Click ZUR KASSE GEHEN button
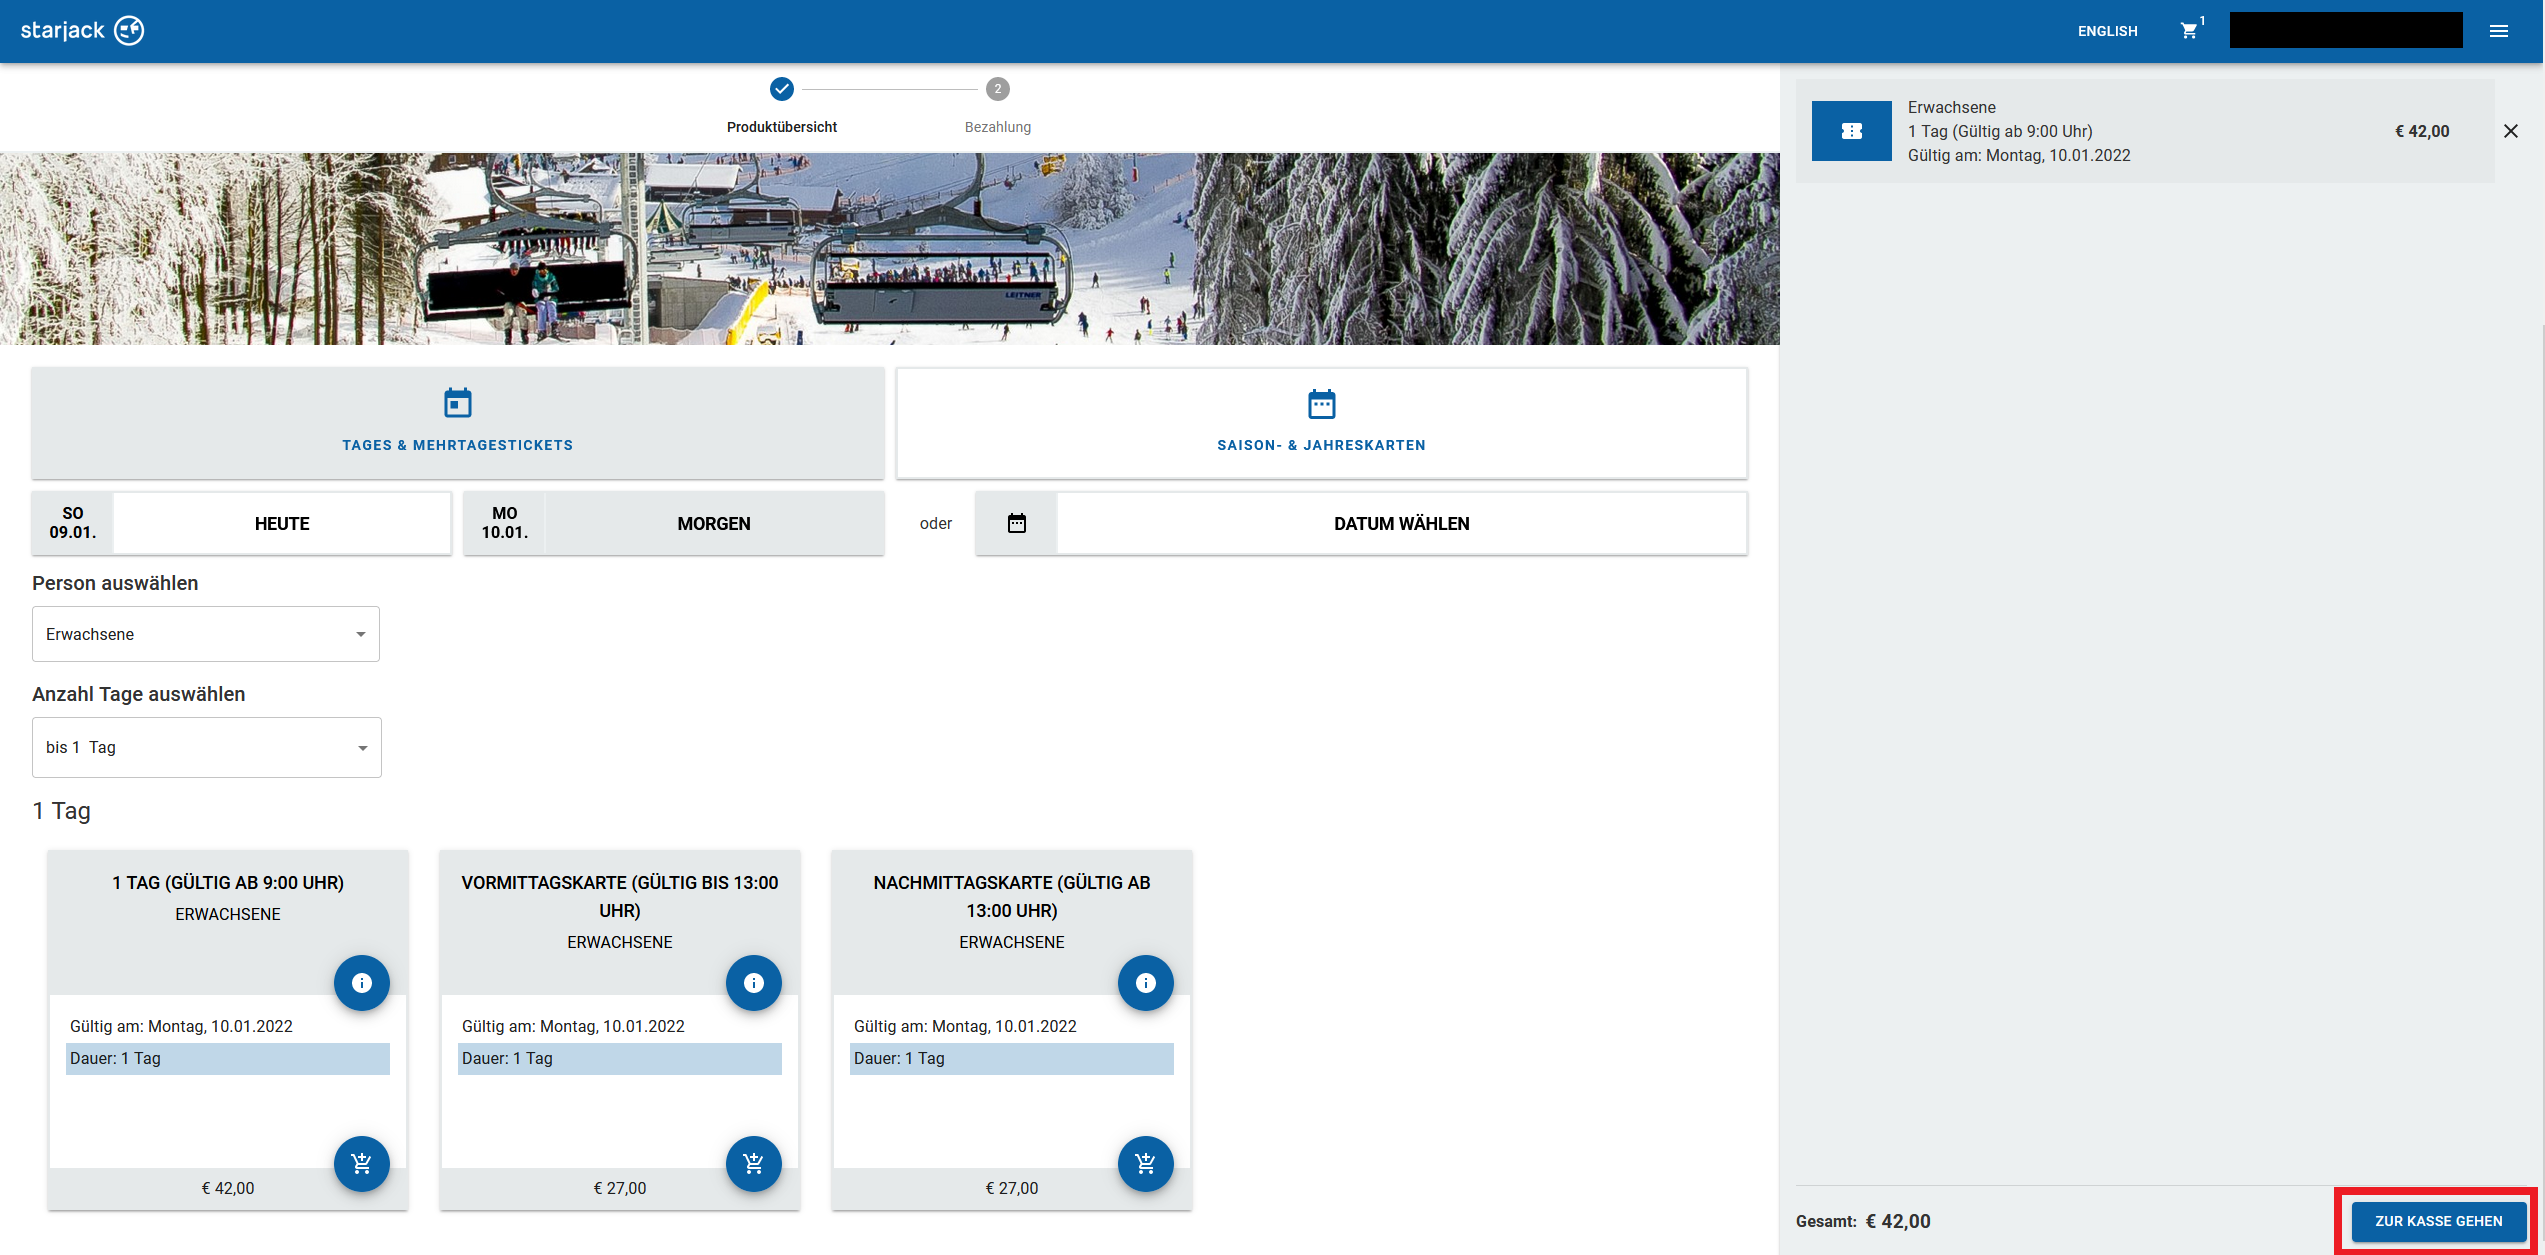The height and width of the screenshot is (1255, 2545). click(2438, 1221)
